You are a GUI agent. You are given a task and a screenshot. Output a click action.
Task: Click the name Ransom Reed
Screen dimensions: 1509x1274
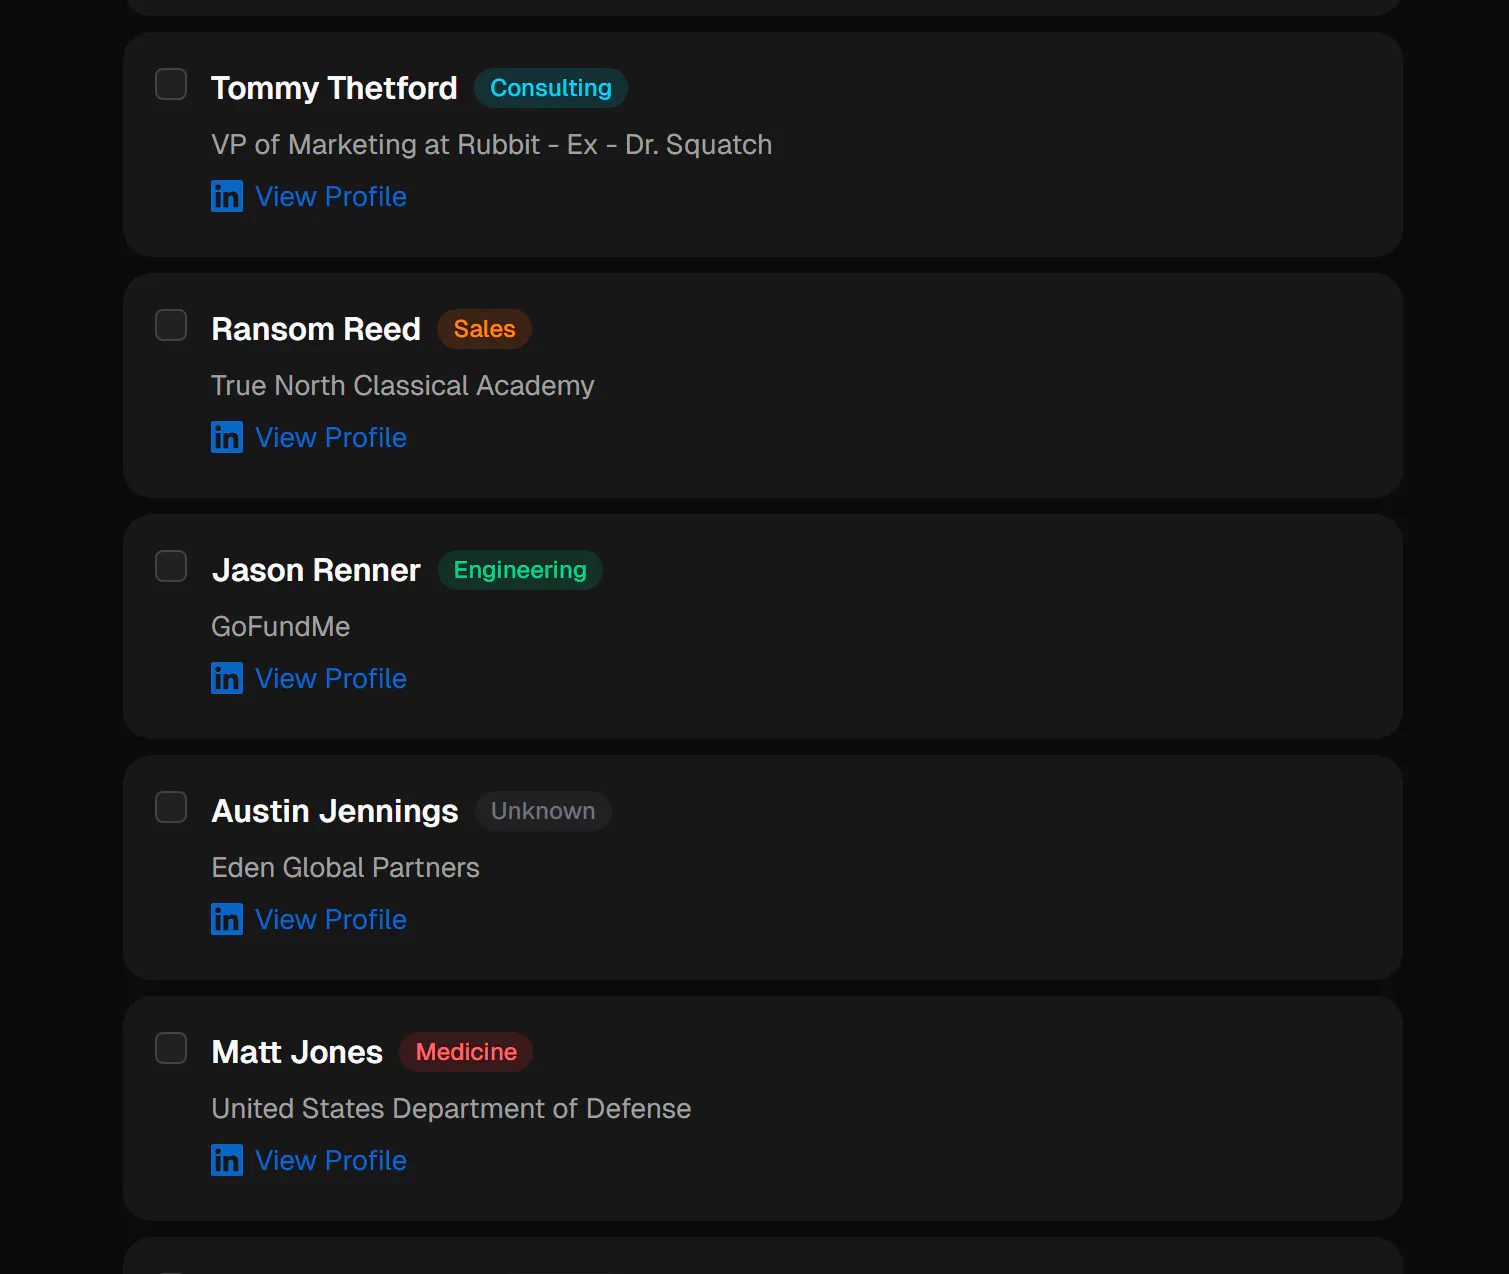[316, 329]
